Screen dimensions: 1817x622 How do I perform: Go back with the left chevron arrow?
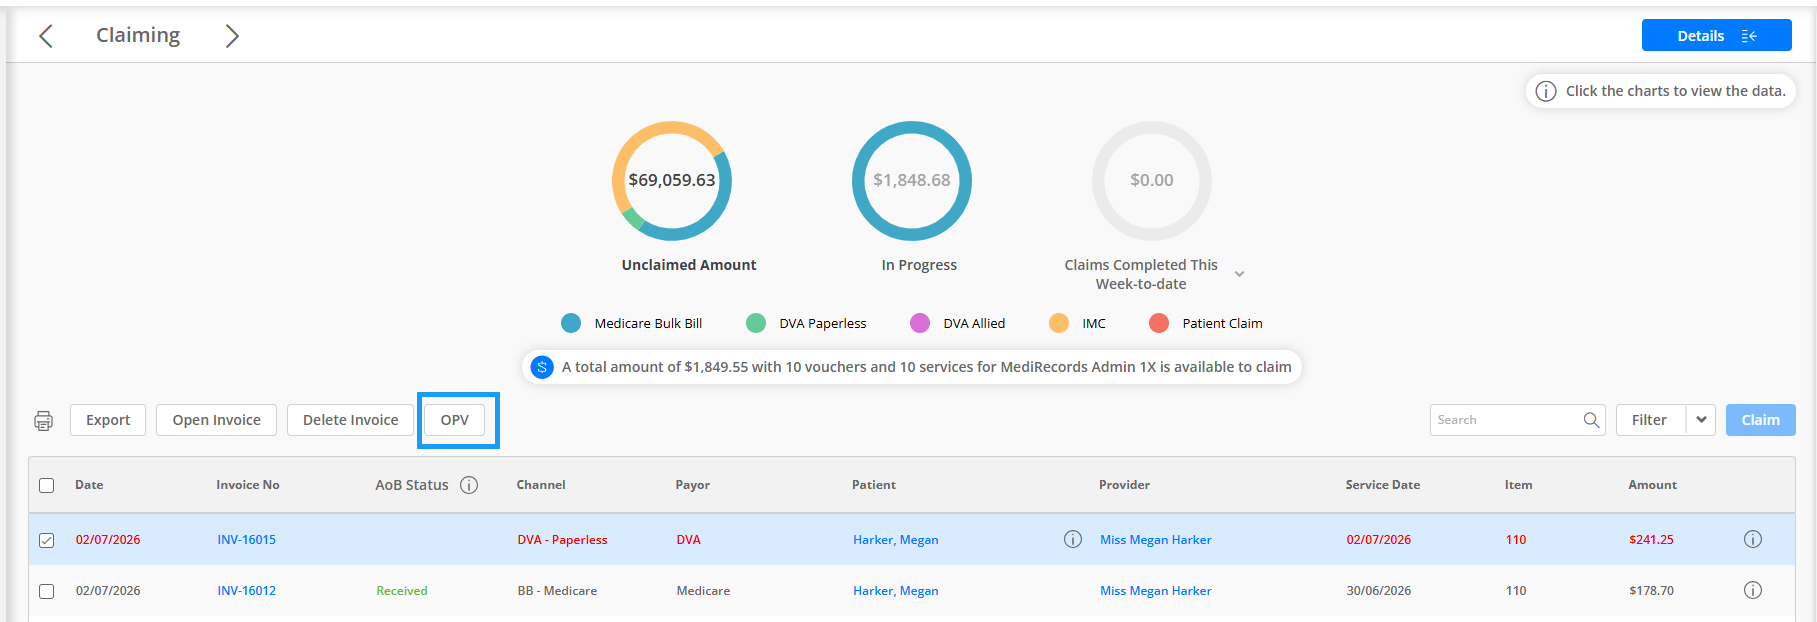pyautogui.click(x=45, y=36)
